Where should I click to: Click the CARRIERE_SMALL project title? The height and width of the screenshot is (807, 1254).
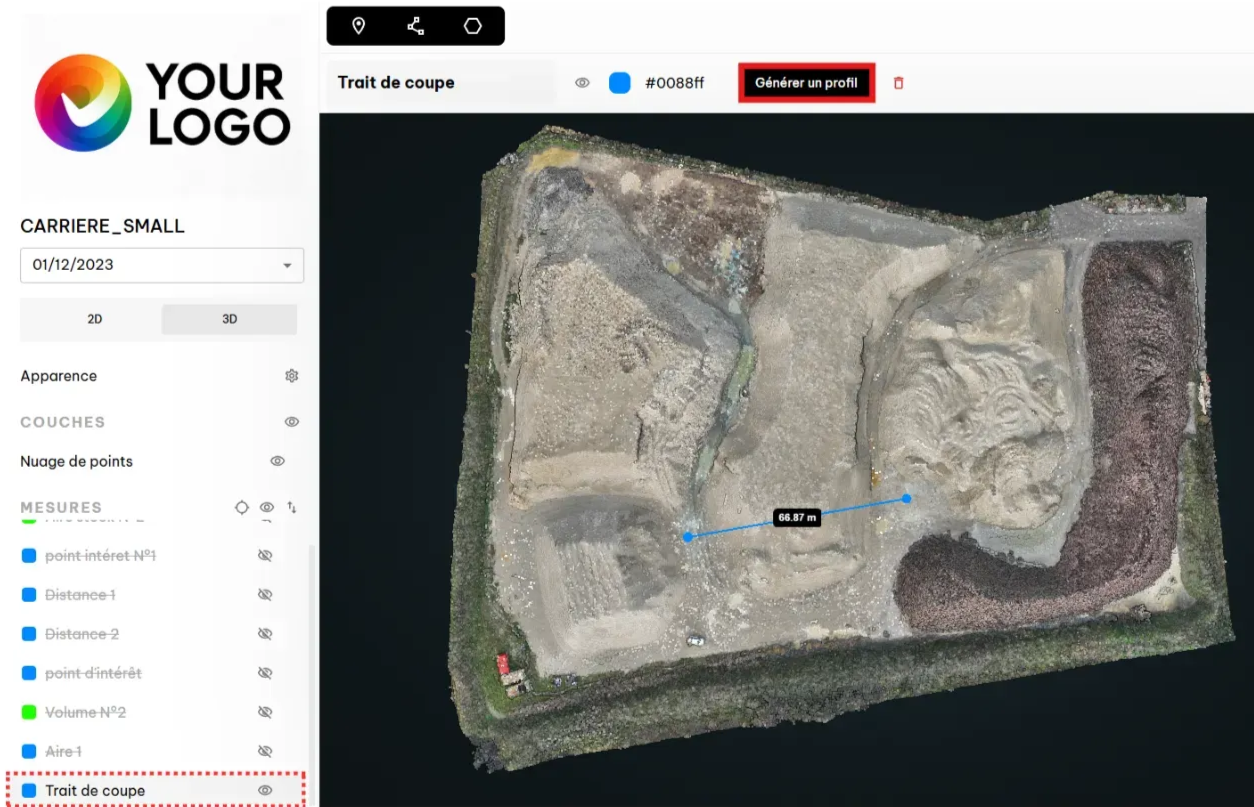(x=102, y=226)
